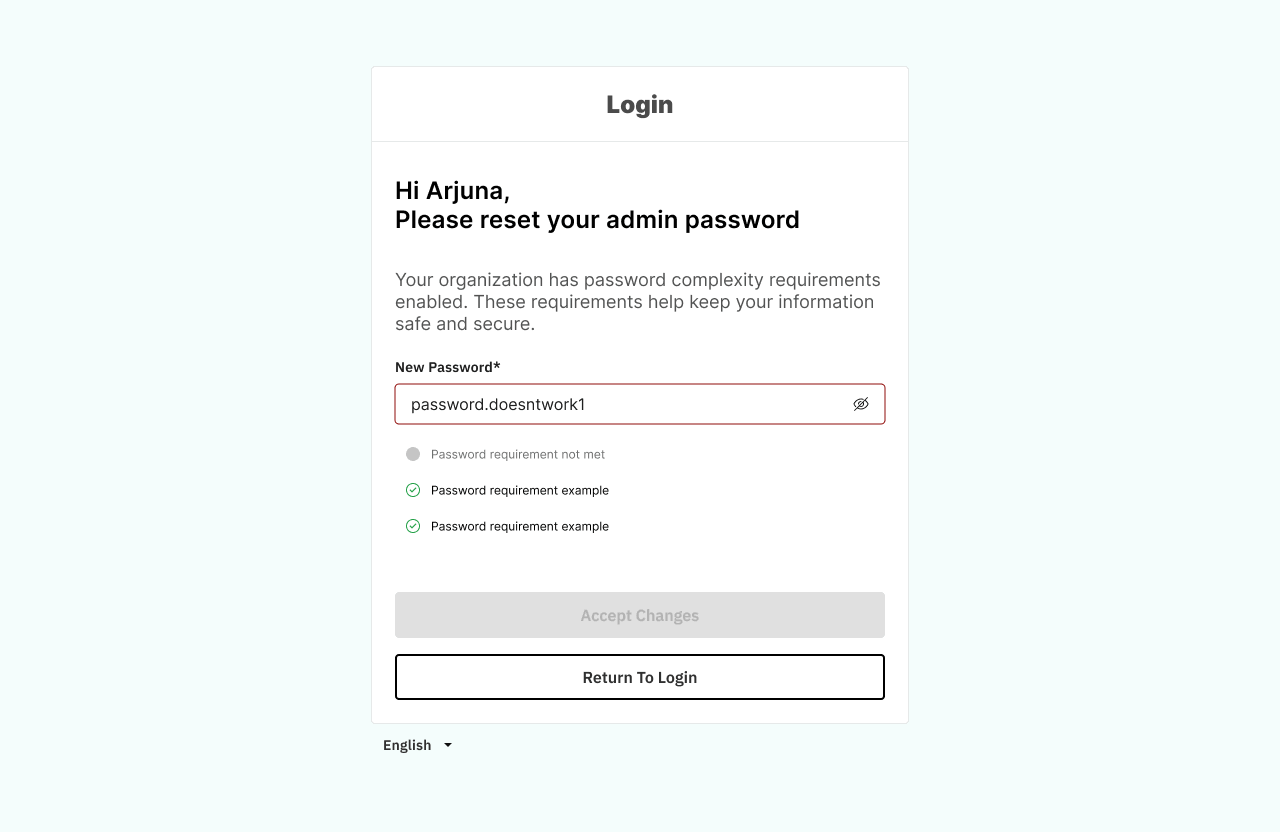Click the grey unmet-requirement circle icon

(x=413, y=454)
